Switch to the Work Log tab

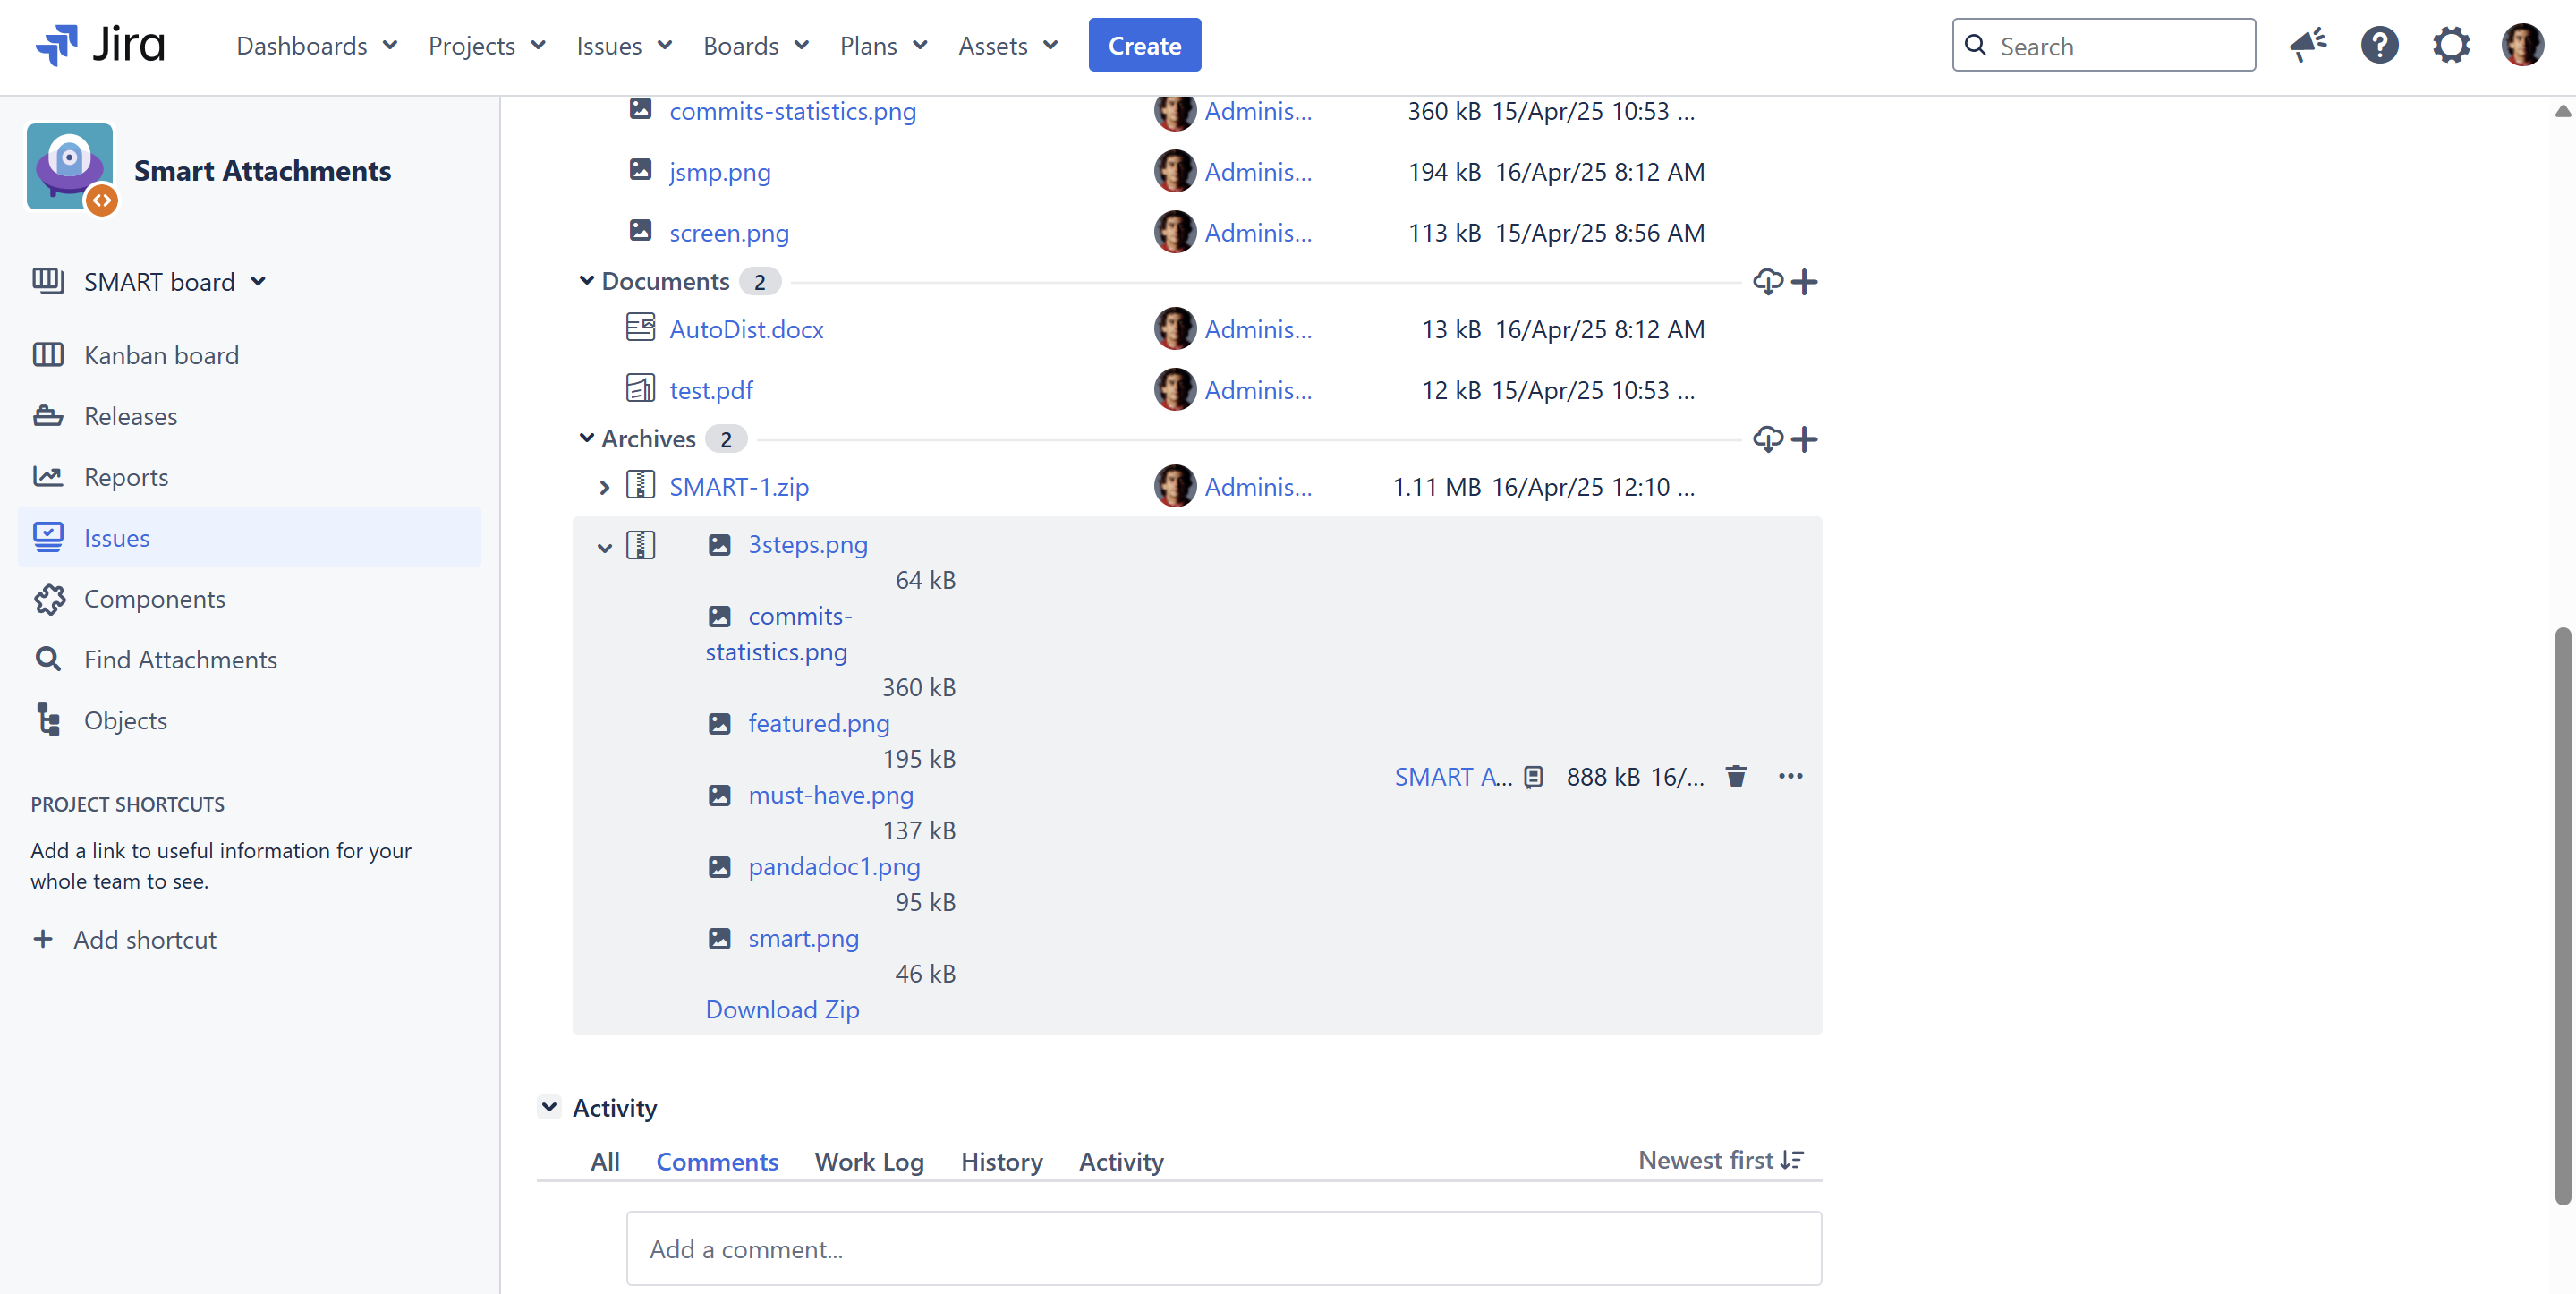[x=868, y=1161]
